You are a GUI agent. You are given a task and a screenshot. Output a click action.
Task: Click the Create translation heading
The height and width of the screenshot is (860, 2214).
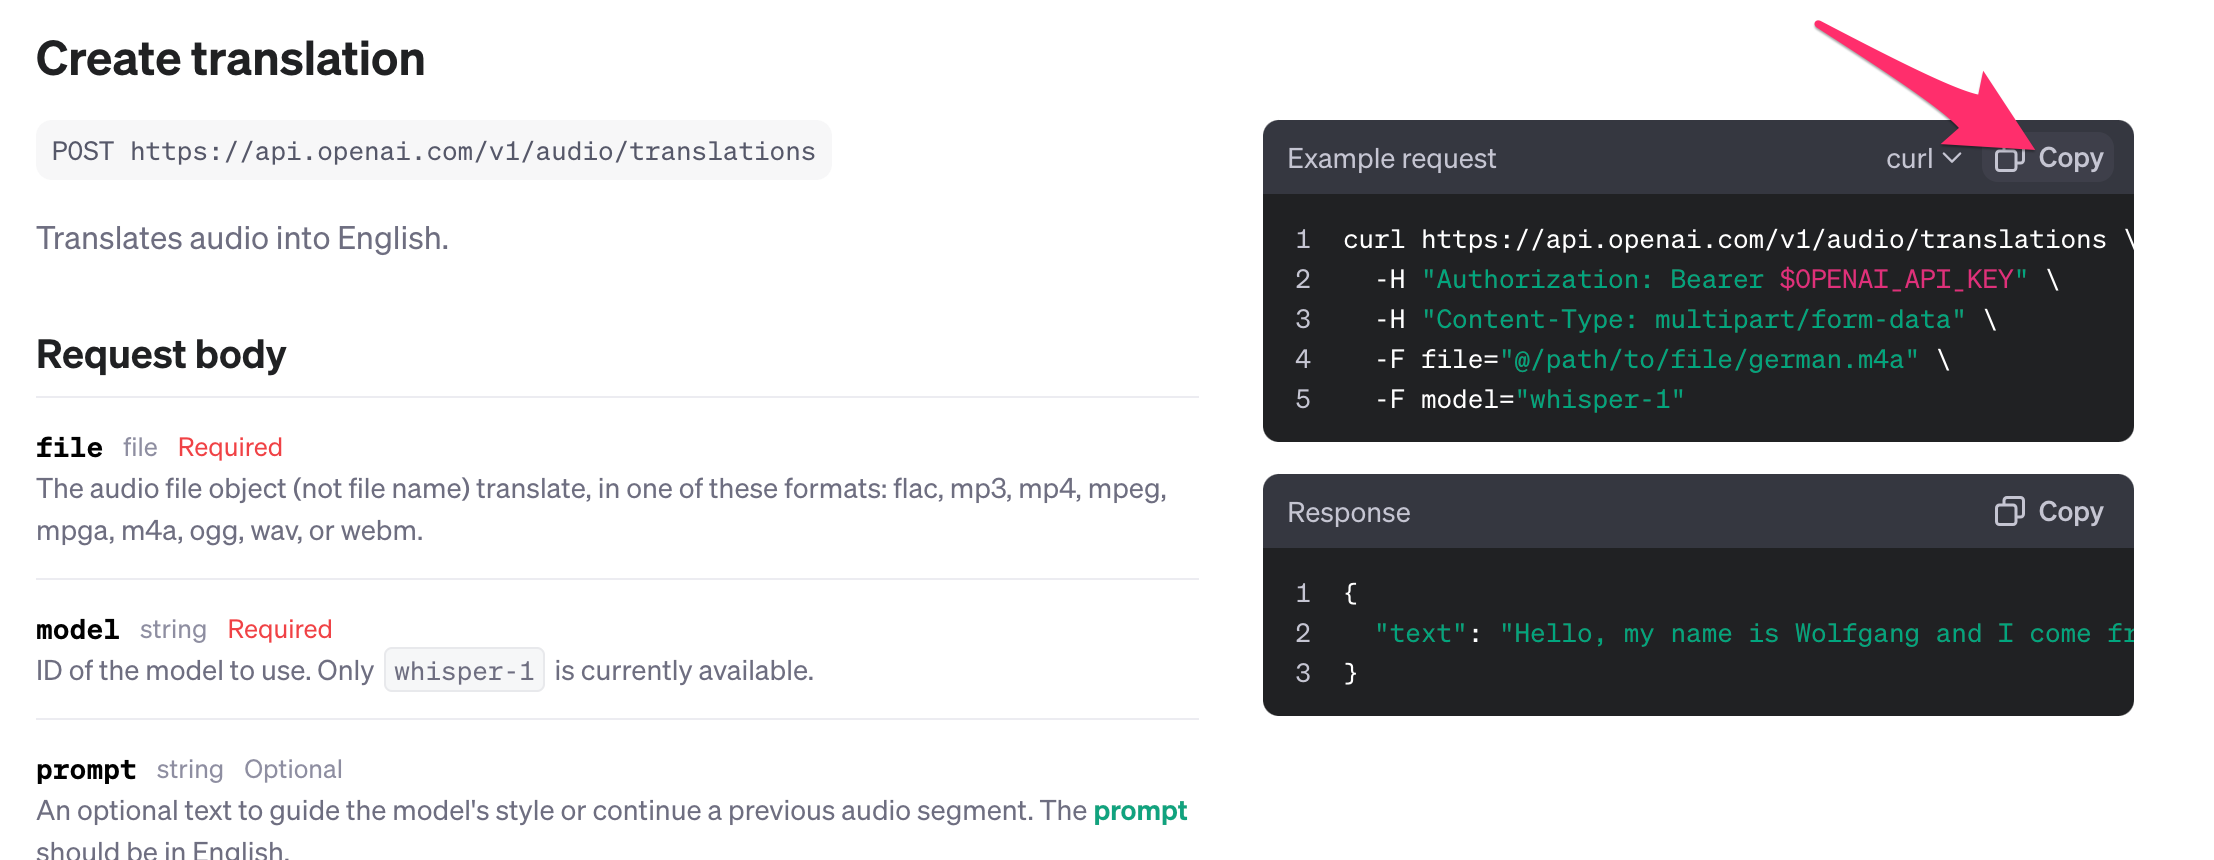coord(231,59)
